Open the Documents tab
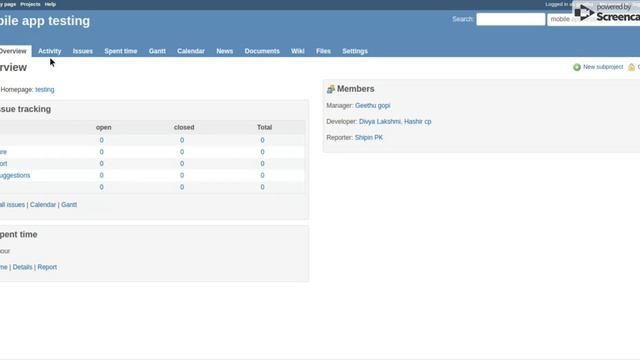This screenshot has height=360, width=640. (262, 51)
